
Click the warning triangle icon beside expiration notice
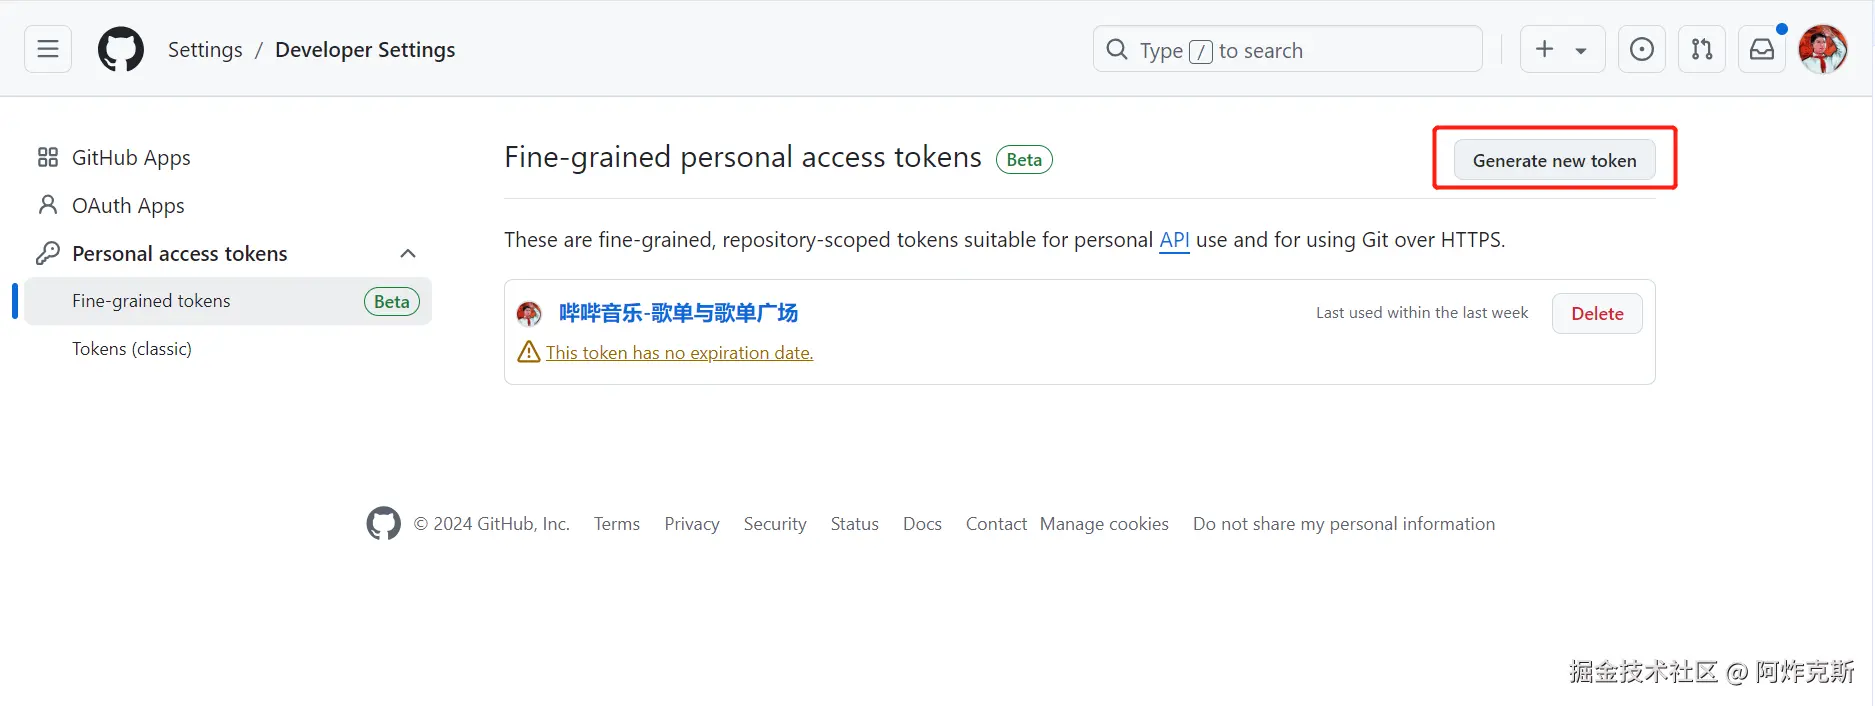click(528, 352)
